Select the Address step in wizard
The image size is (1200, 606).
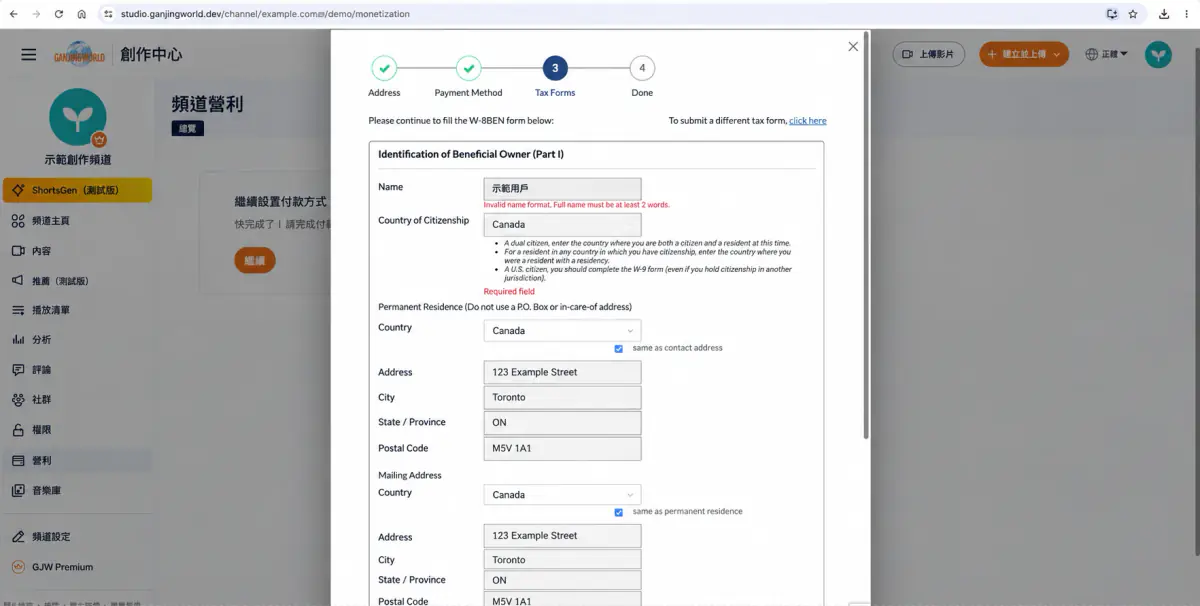pyautogui.click(x=384, y=77)
